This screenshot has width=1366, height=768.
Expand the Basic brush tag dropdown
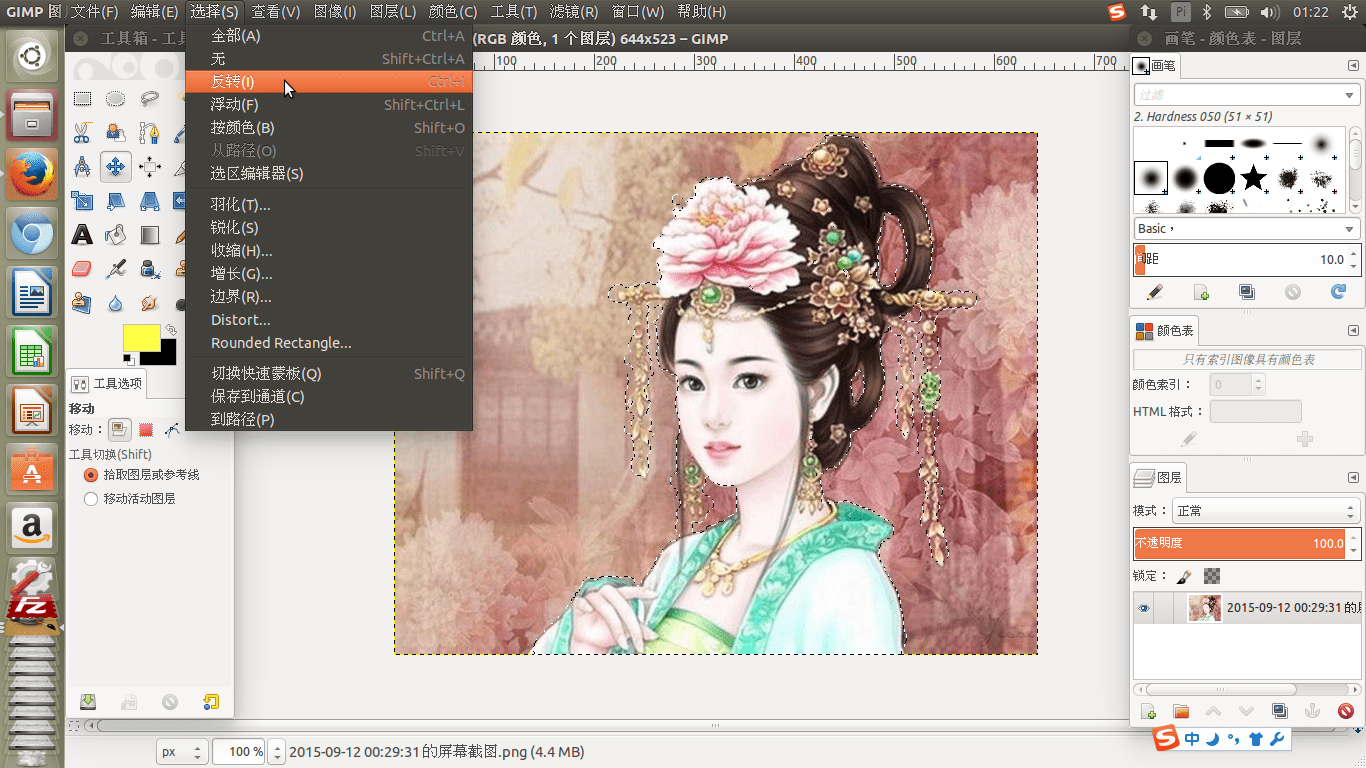tap(1246, 229)
